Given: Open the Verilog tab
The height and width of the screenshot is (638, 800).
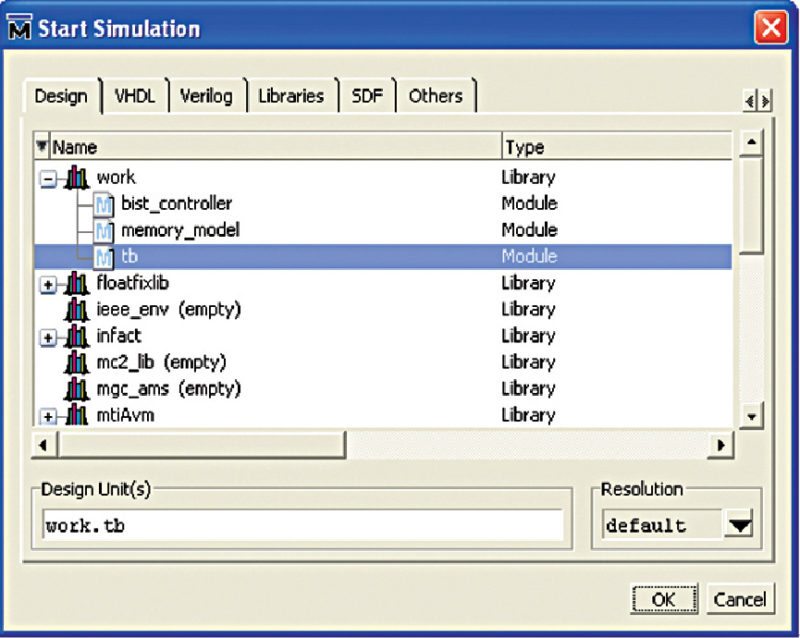Looking at the screenshot, I should pyautogui.click(x=207, y=97).
